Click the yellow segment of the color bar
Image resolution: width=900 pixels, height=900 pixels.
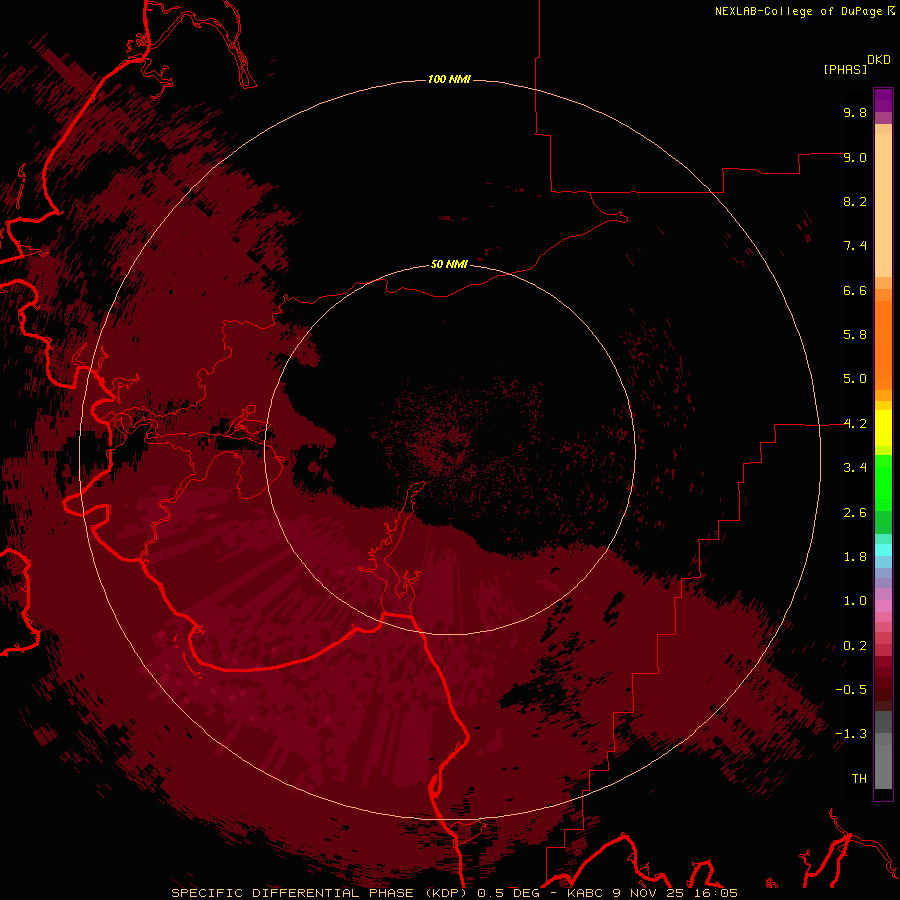[x=883, y=427]
